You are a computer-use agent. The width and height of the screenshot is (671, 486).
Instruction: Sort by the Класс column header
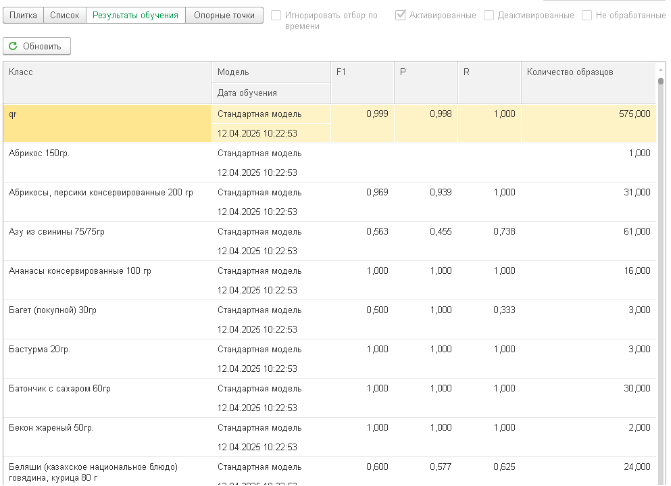tap(108, 73)
